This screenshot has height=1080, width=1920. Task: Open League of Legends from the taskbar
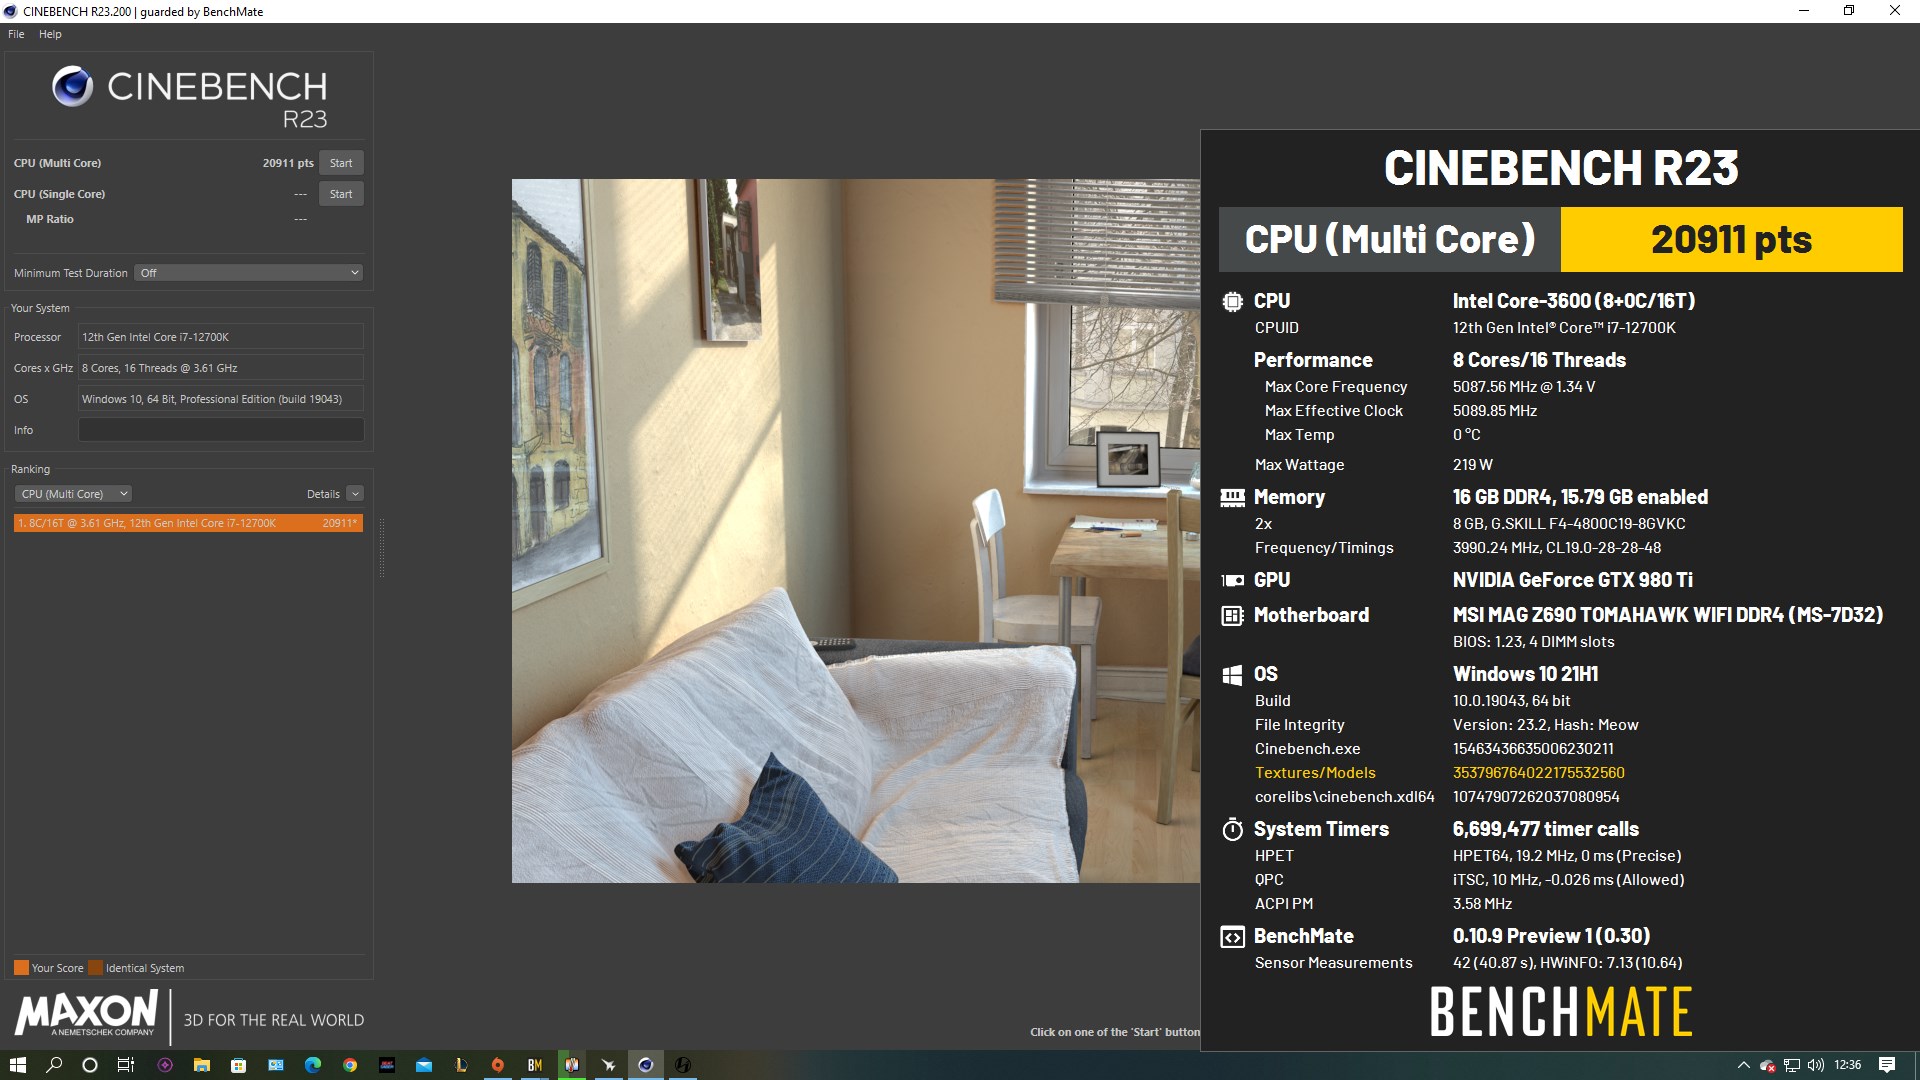click(461, 1065)
